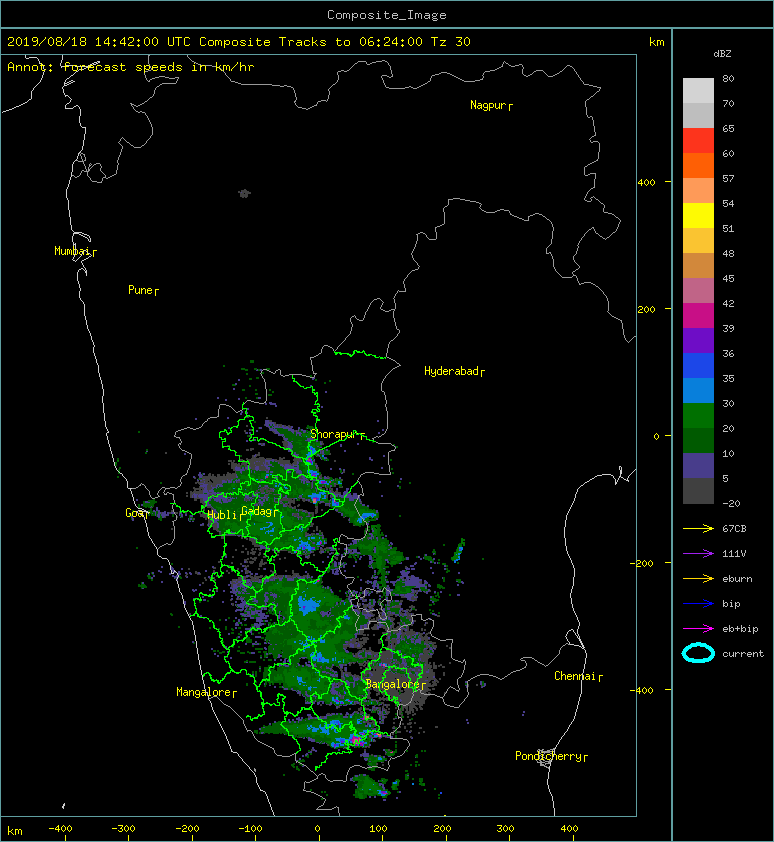Screen dimensions: 774x842
Task: Click the magenta eb+bip arrow in legend
Action: click(x=698, y=628)
